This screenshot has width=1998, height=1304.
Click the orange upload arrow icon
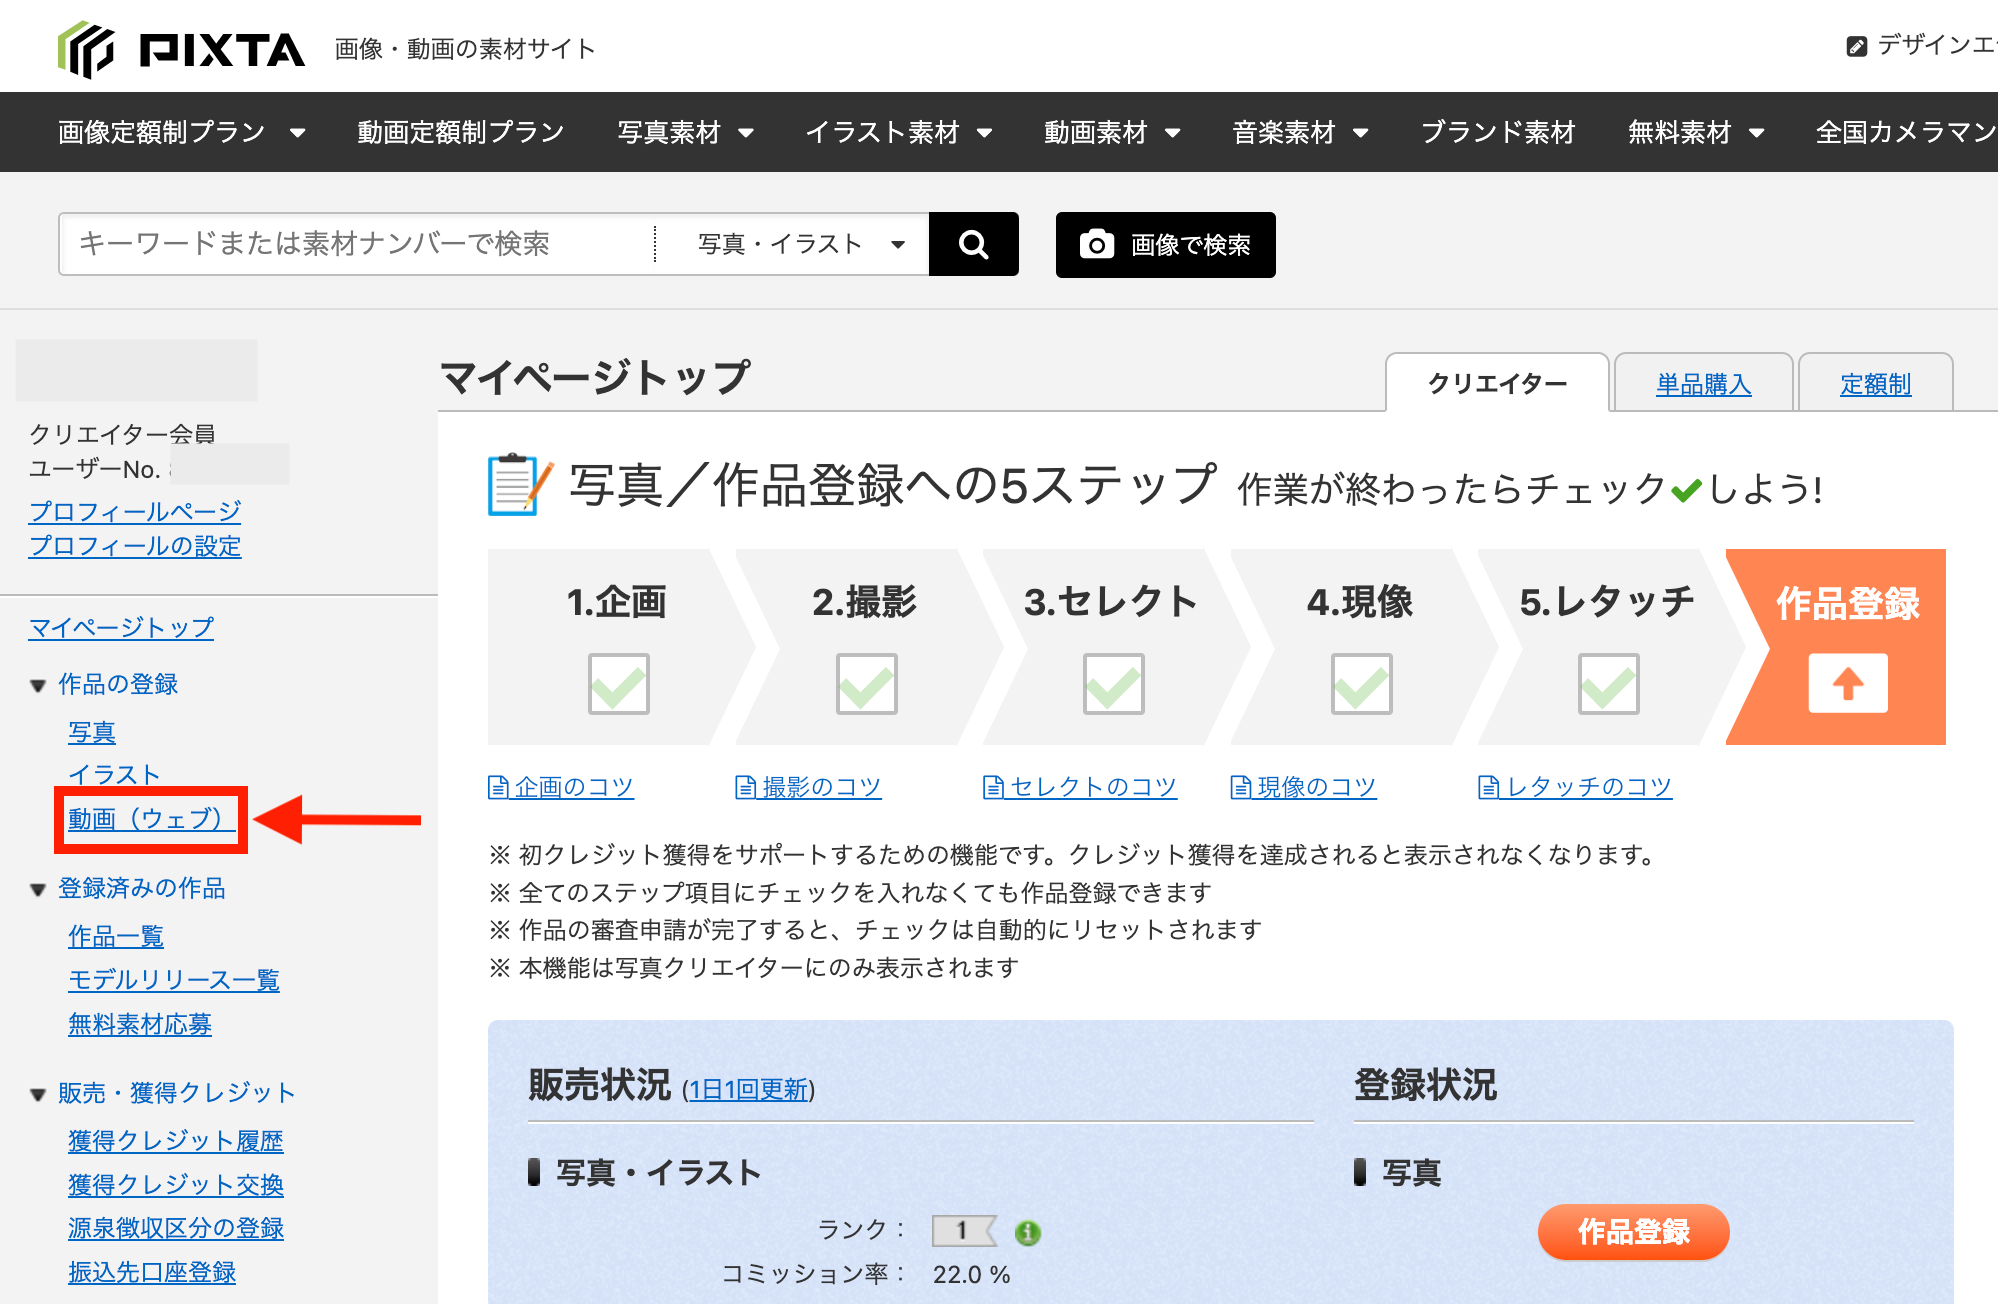1847,684
